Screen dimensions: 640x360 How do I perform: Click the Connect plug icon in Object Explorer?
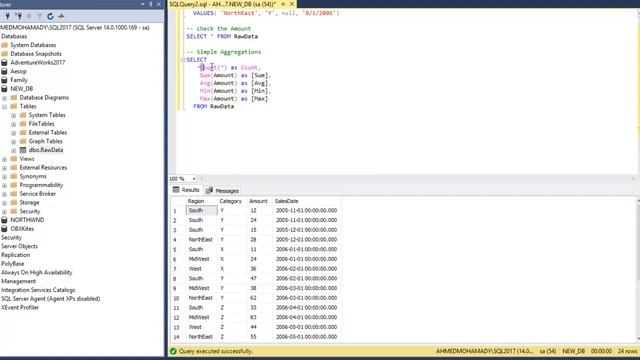pyautogui.click(x=7, y=16)
